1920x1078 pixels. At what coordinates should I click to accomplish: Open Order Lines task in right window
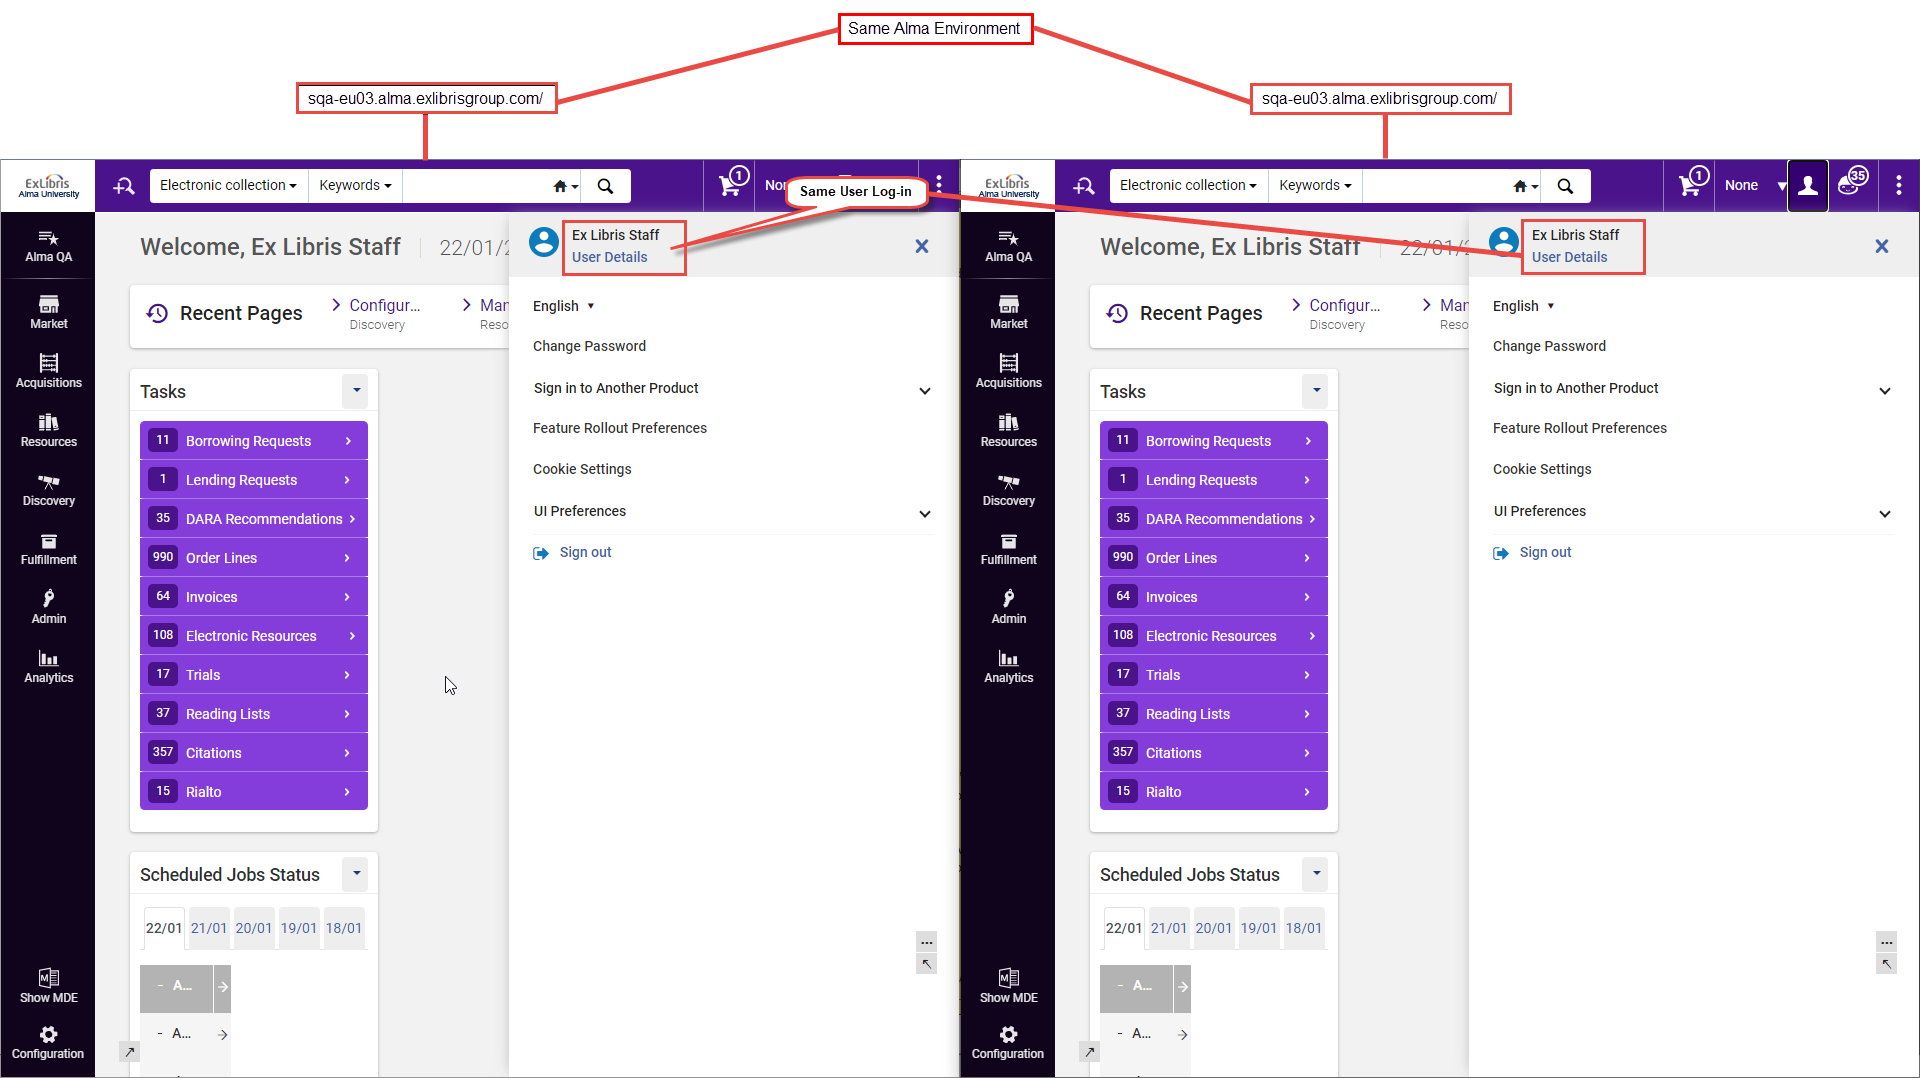coord(1214,558)
